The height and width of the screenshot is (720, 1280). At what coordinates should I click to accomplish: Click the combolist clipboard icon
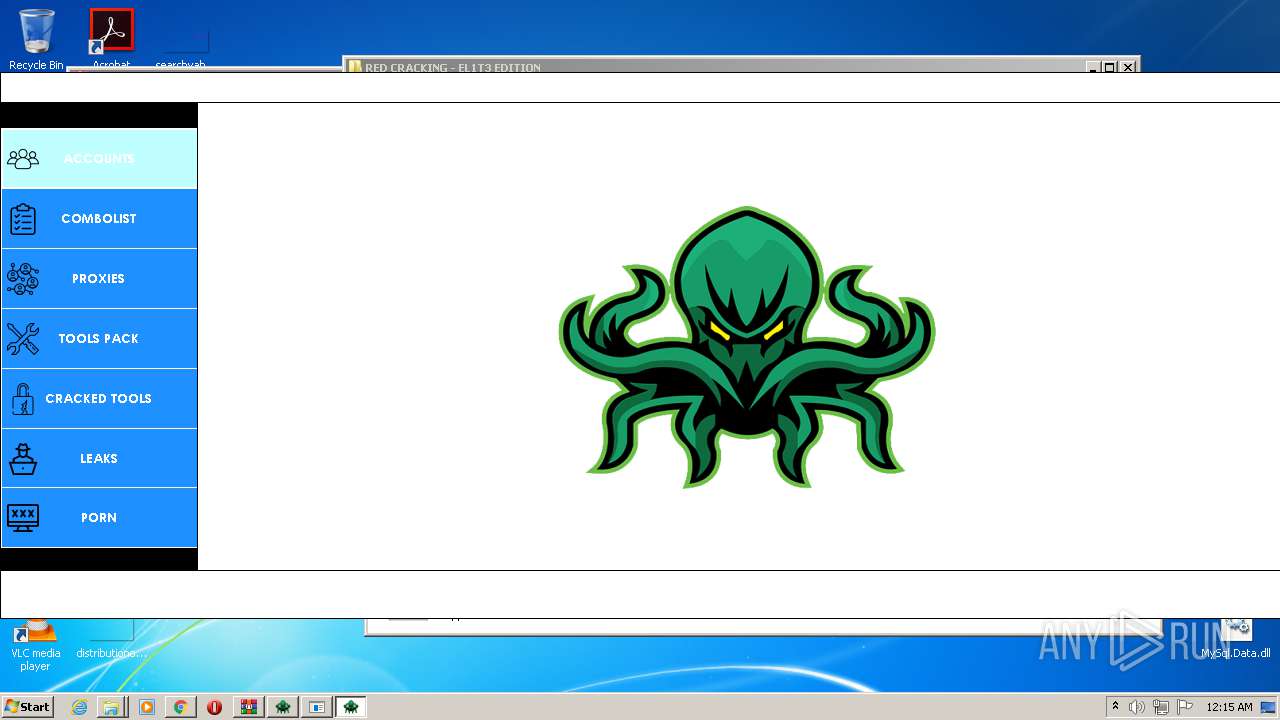[23, 219]
